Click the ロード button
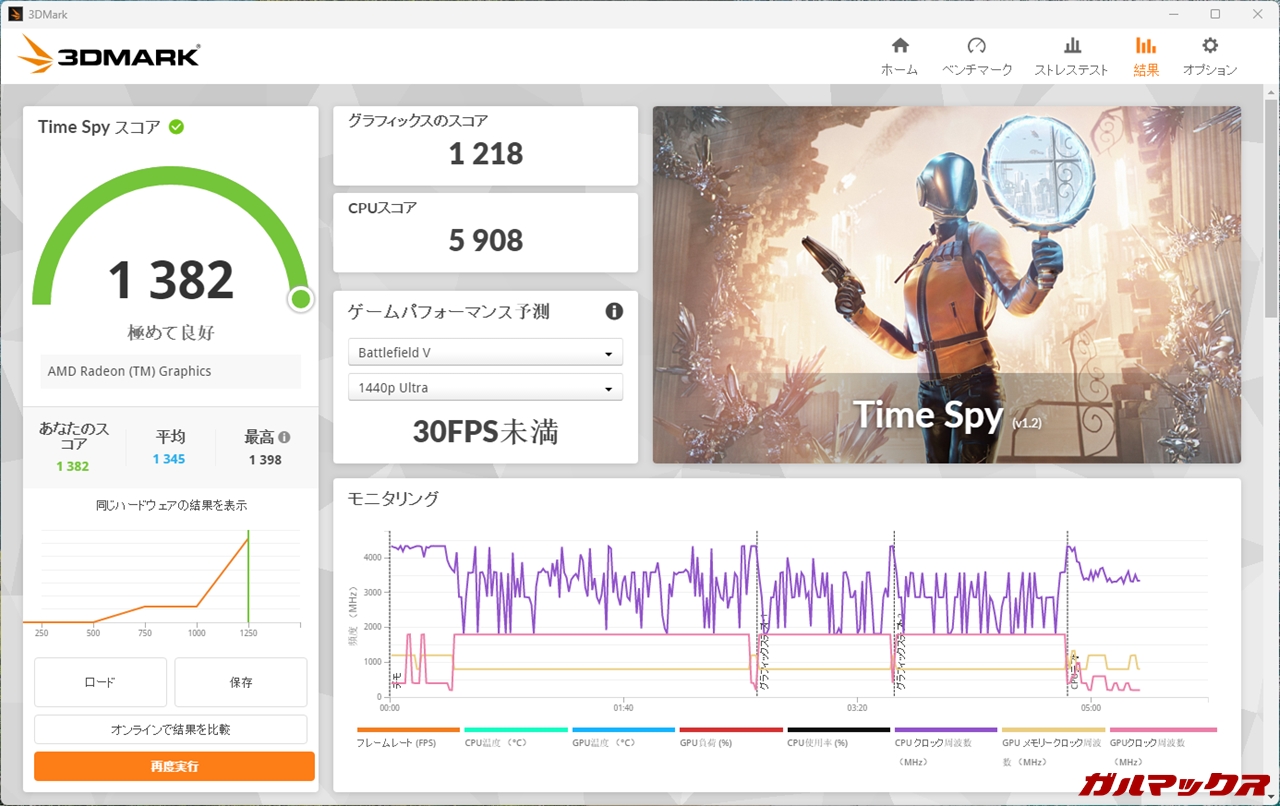The height and width of the screenshot is (806, 1280). (x=100, y=682)
